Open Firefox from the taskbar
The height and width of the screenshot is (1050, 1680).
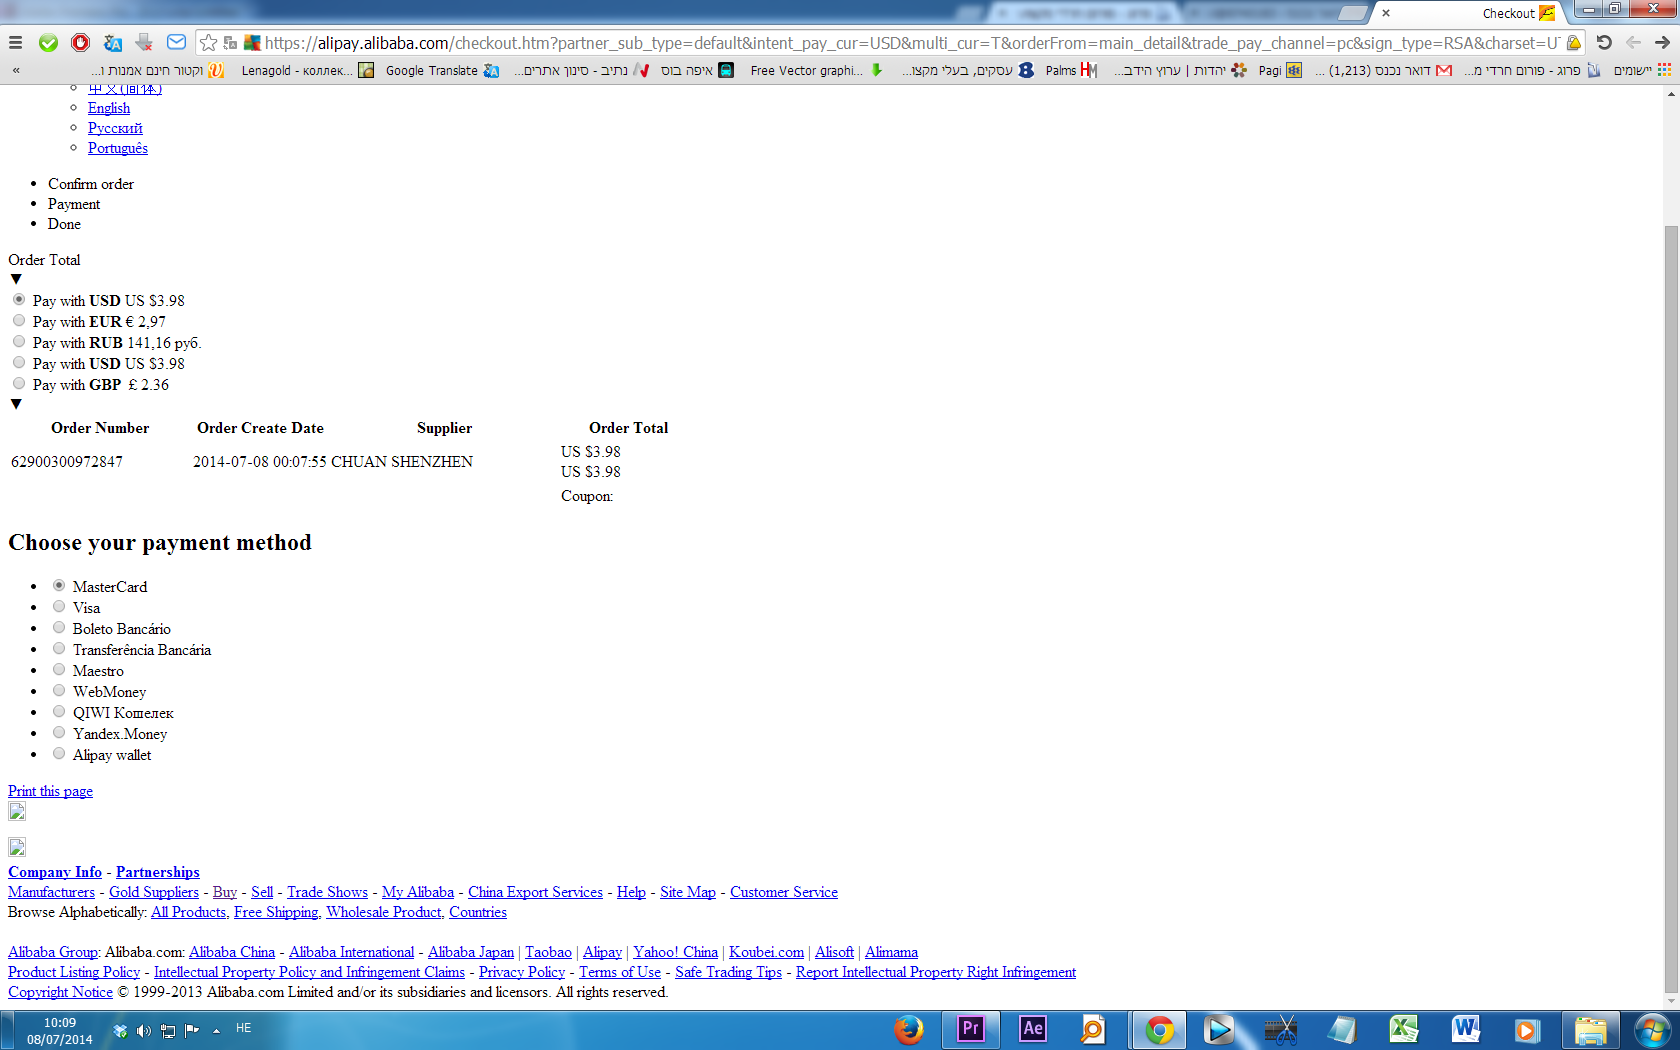pos(909,1029)
